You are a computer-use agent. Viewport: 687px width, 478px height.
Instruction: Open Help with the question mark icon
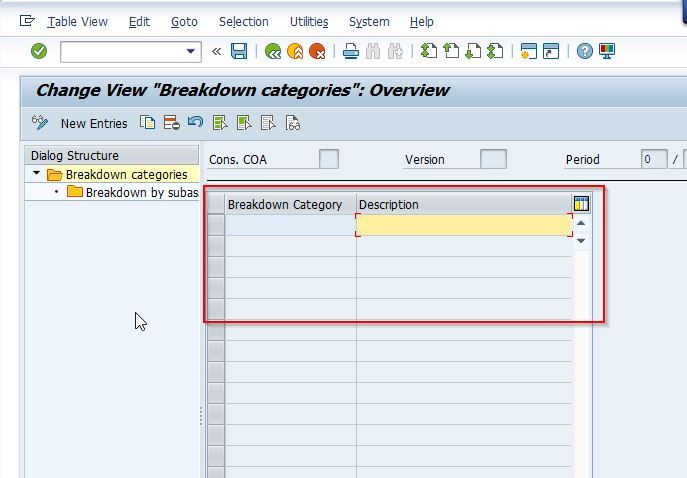click(584, 51)
